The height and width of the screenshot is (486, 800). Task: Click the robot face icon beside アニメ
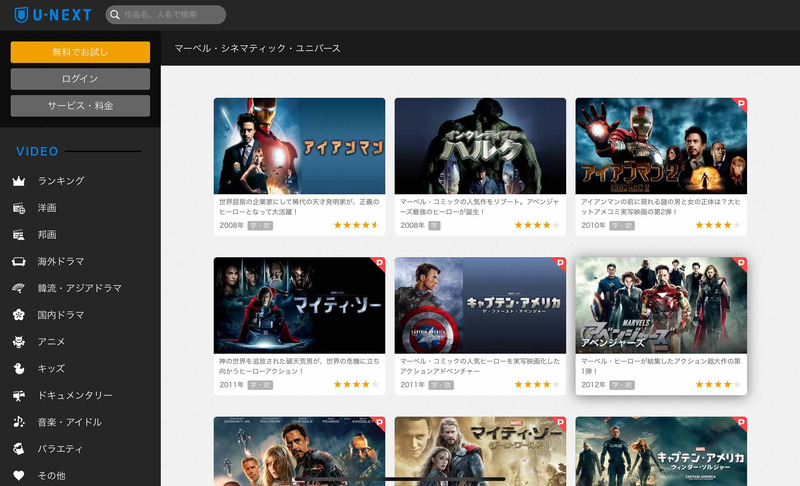click(x=19, y=342)
